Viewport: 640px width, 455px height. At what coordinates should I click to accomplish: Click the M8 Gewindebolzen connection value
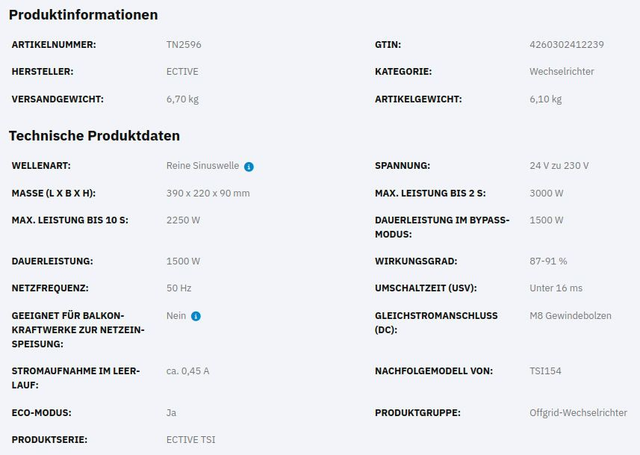pyautogui.click(x=571, y=316)
